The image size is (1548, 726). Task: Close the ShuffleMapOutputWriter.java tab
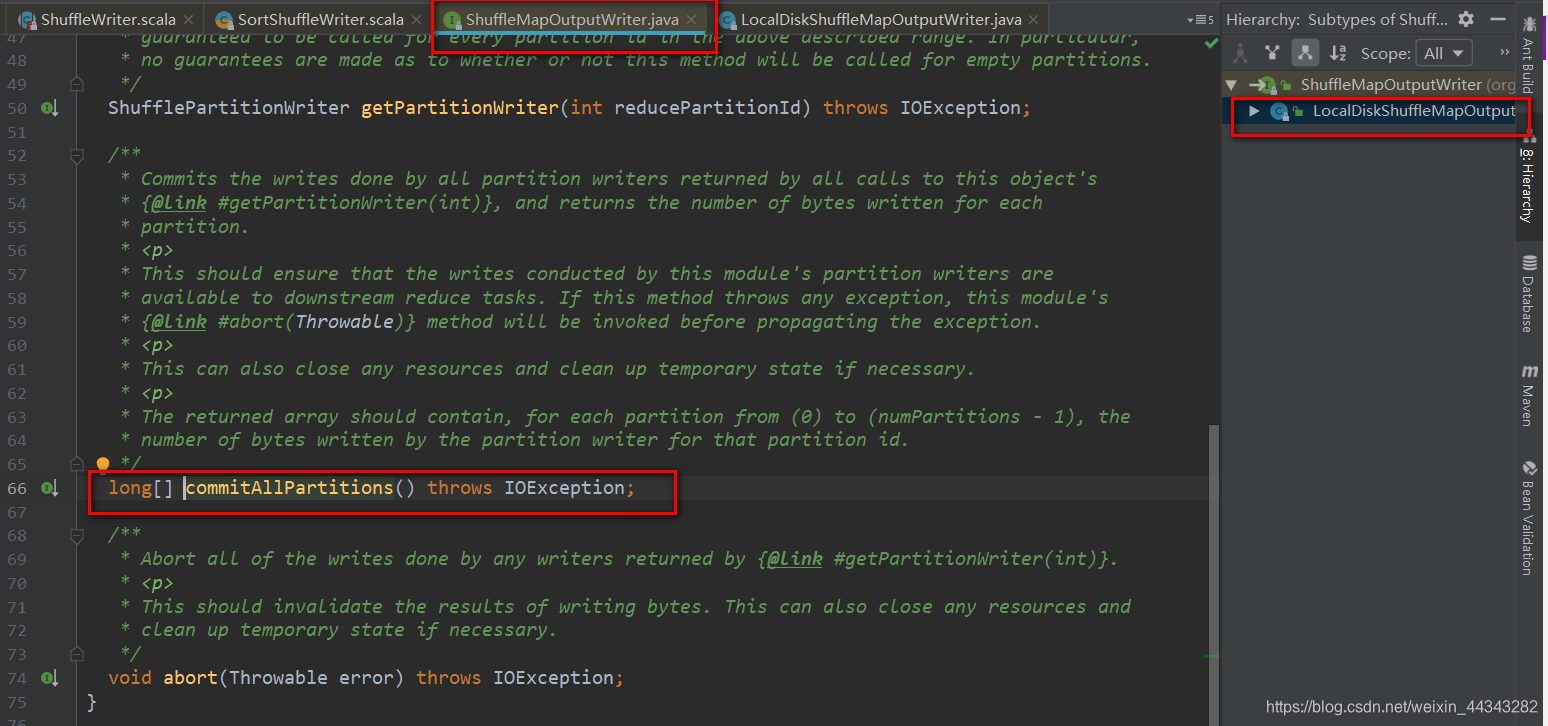[691, 20]
